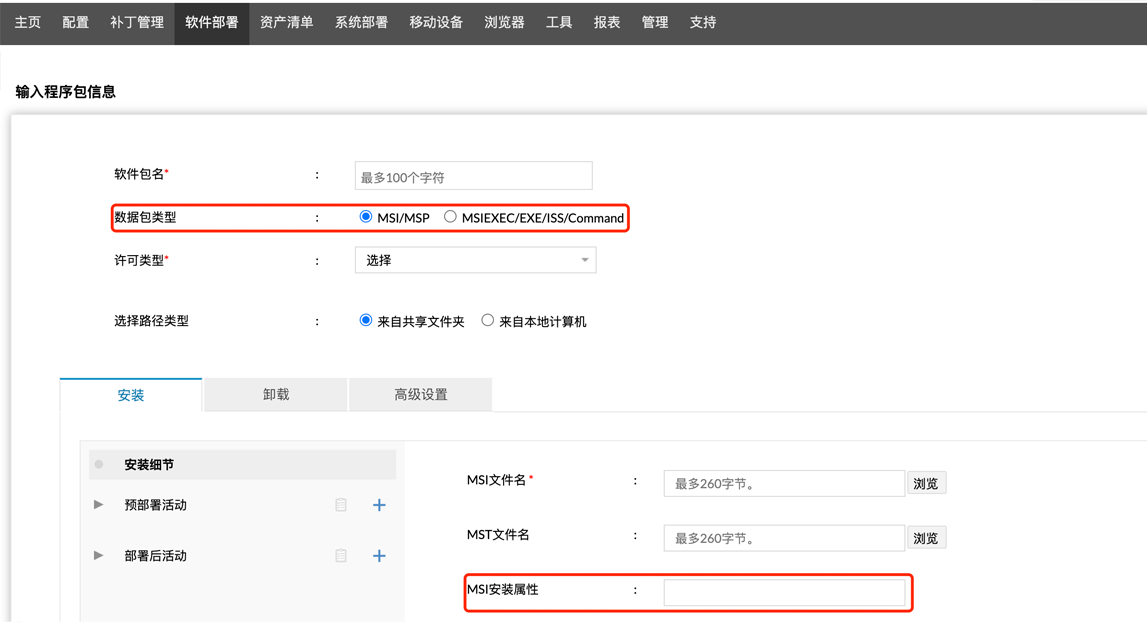The width and height of the screenshot is (1147, 622).
Task: Open the 补丁管理 menu in the top bar
Action: (137, 22)
